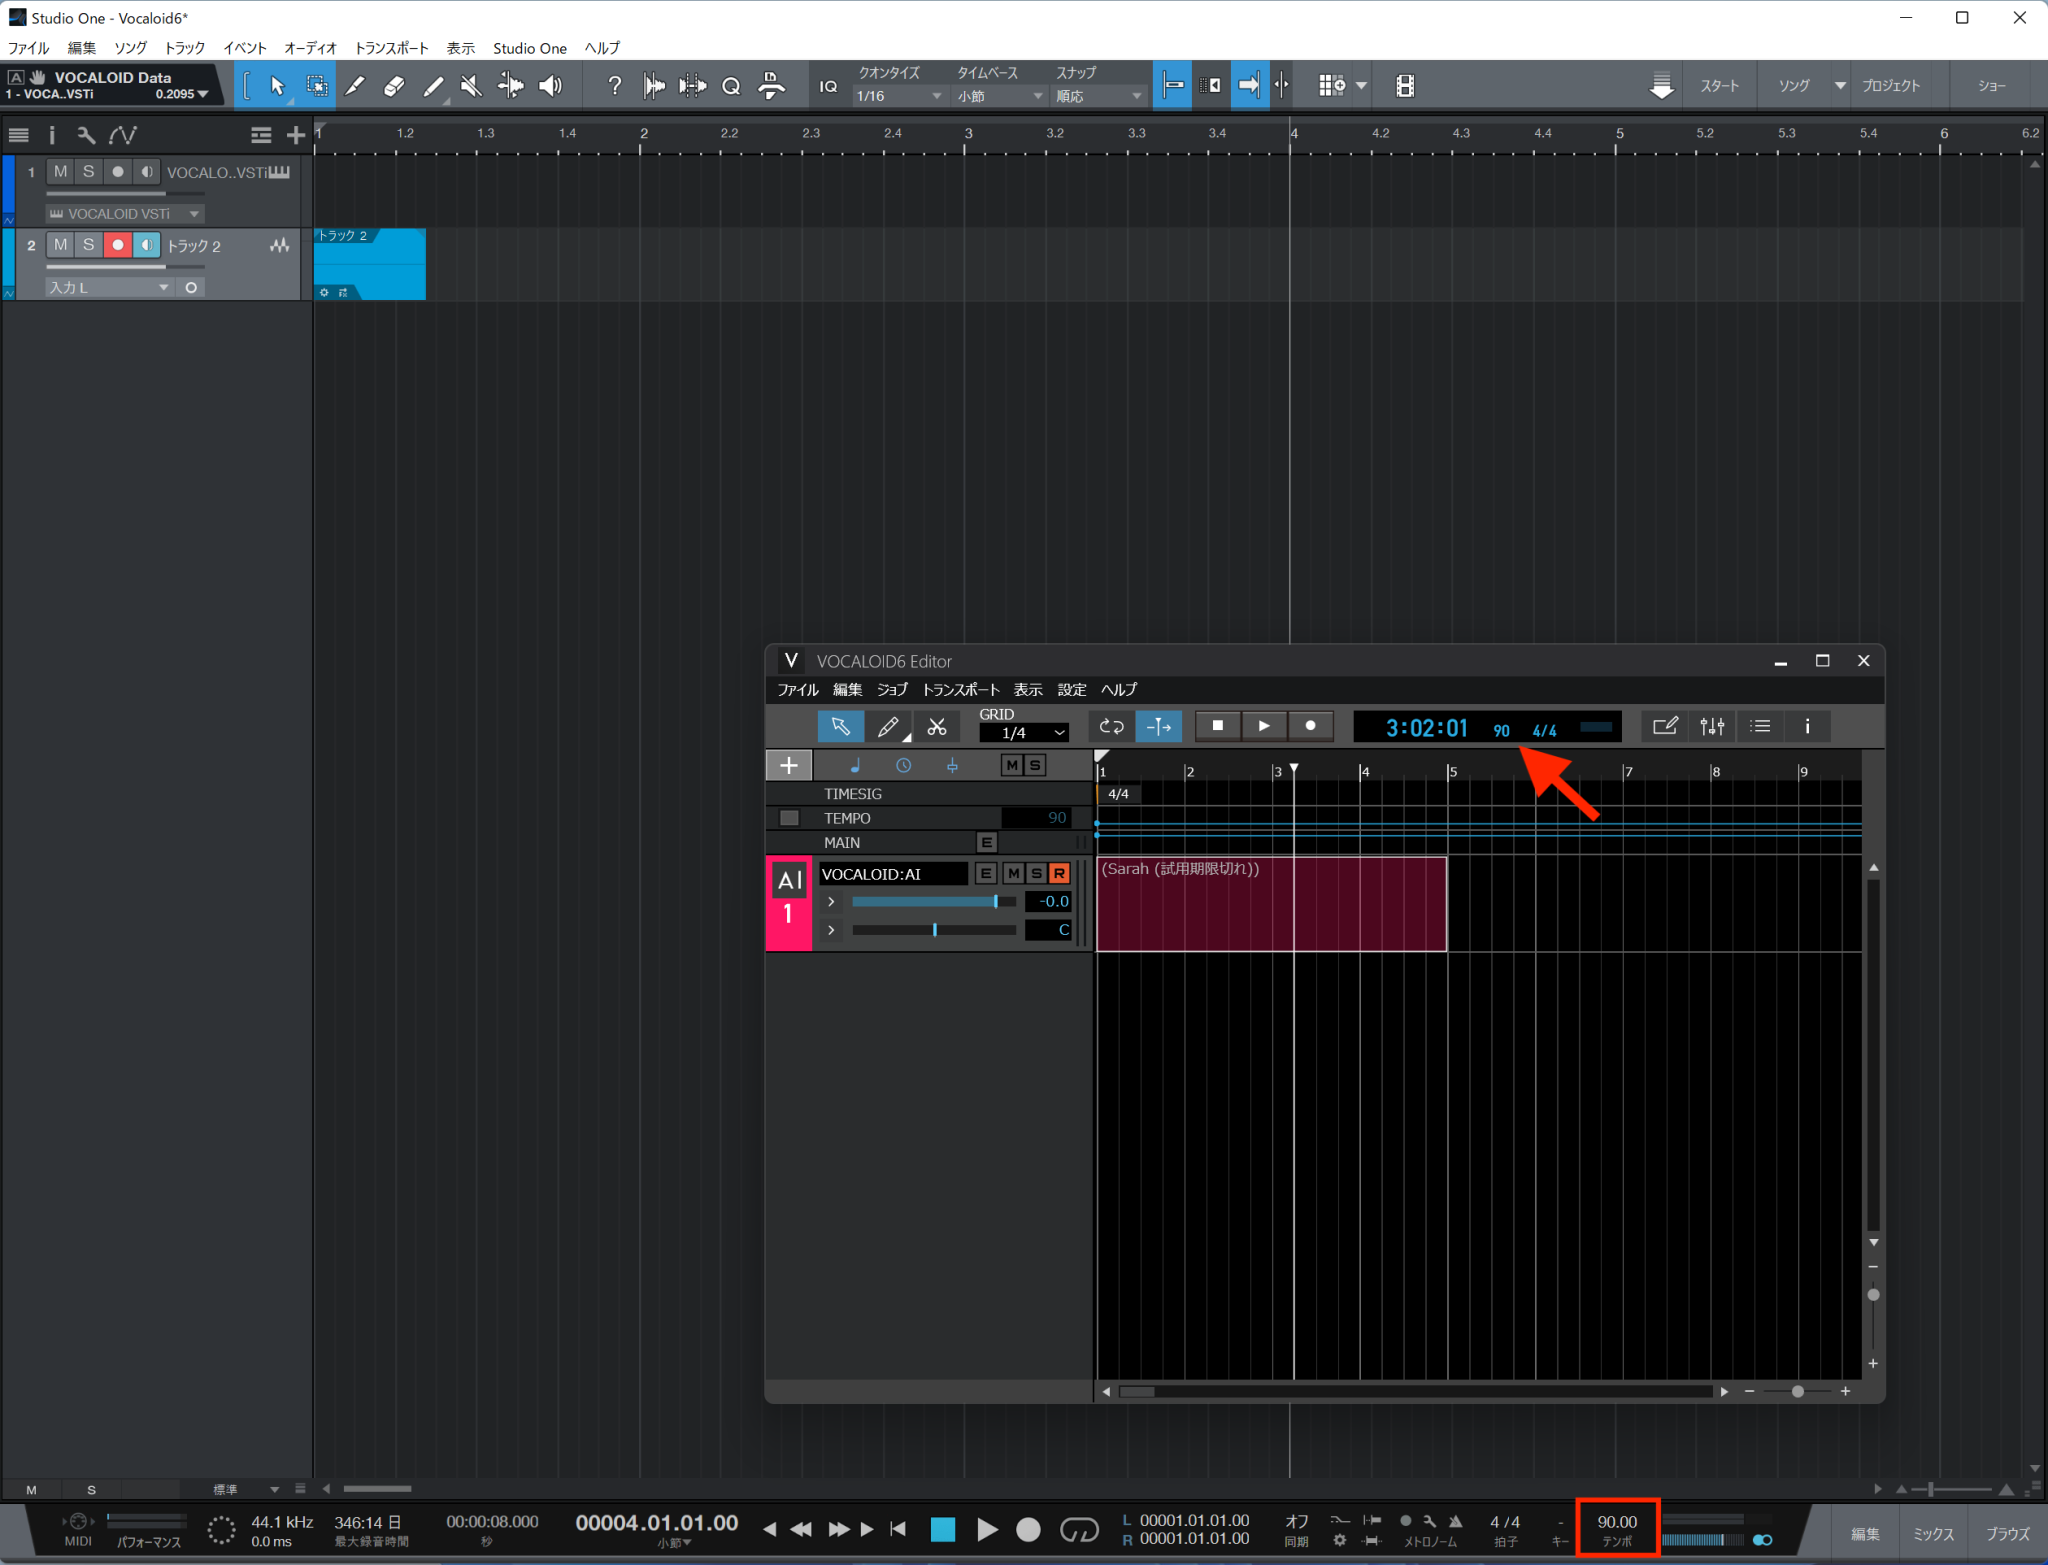The height and width of the screenshot is (1565, 2048).
Task: Click the 90.00 tempo field
Action: pos(1616,1521)
